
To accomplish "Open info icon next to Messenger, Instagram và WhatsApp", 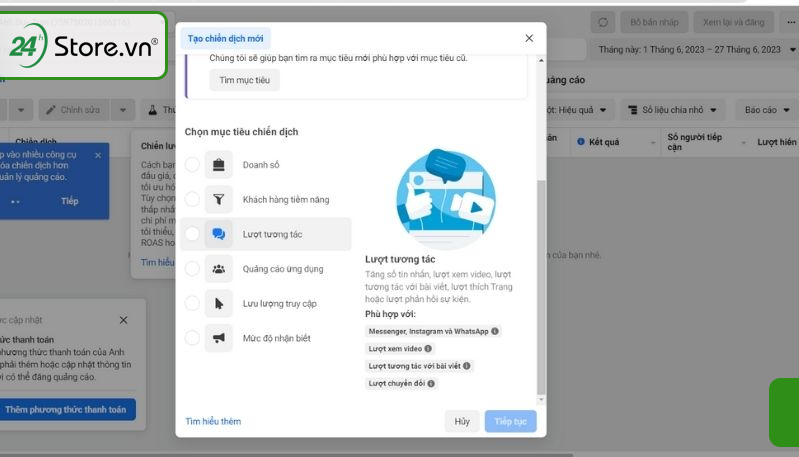I will [495, 331].
